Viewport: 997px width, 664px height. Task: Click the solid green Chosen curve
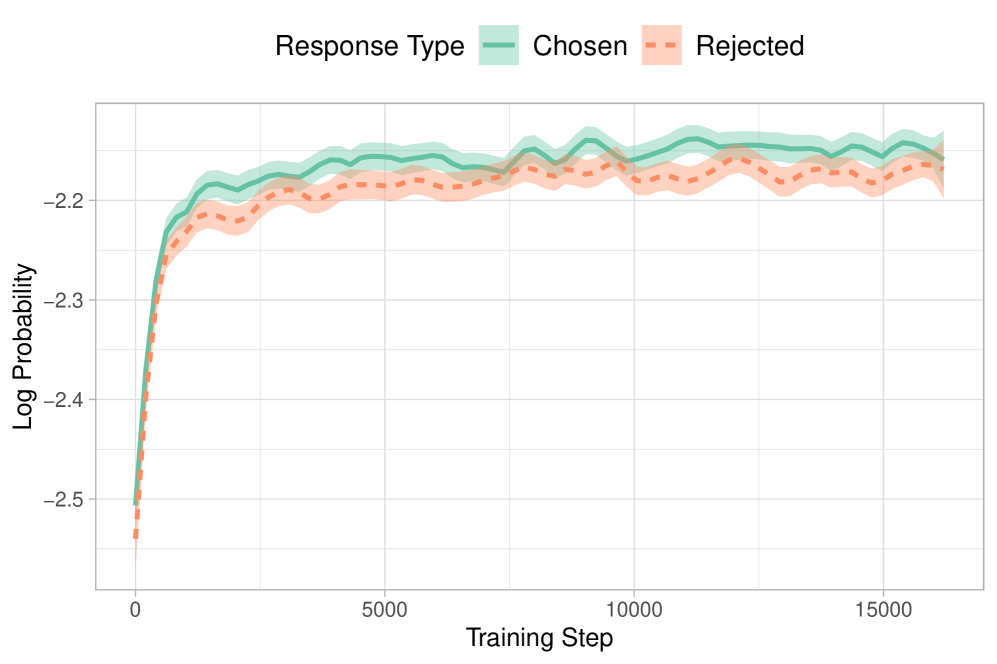[384, 156]
